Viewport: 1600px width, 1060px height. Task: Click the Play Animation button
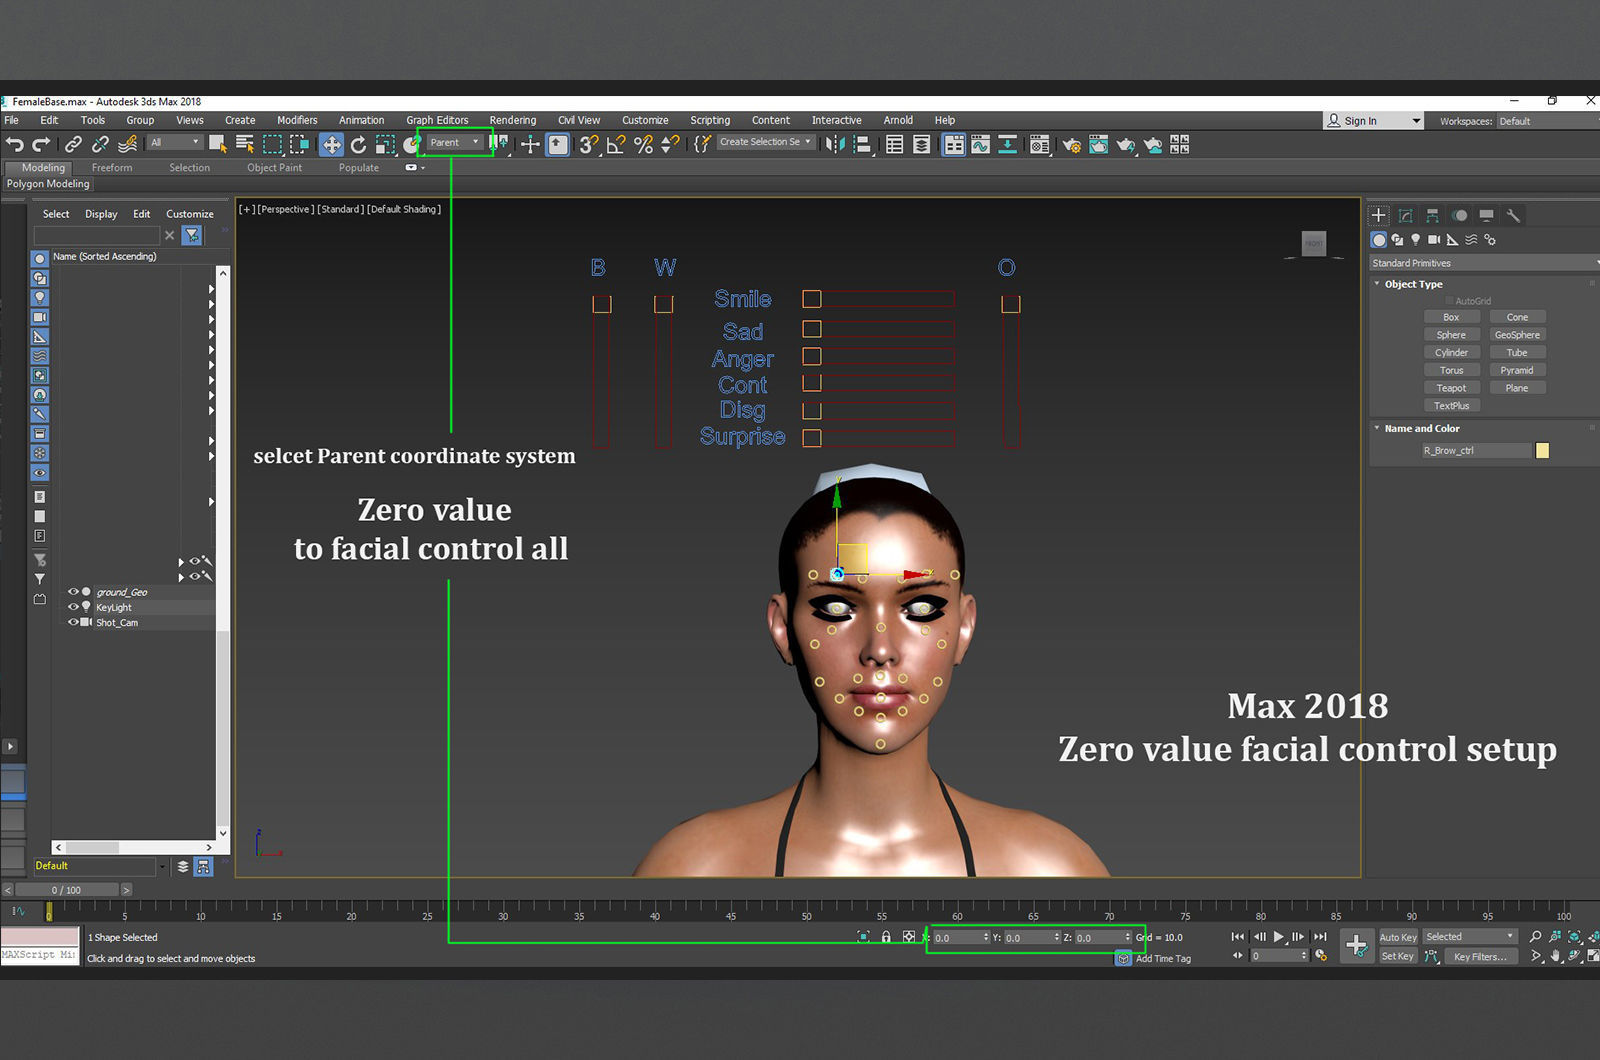coord(1278,937)
